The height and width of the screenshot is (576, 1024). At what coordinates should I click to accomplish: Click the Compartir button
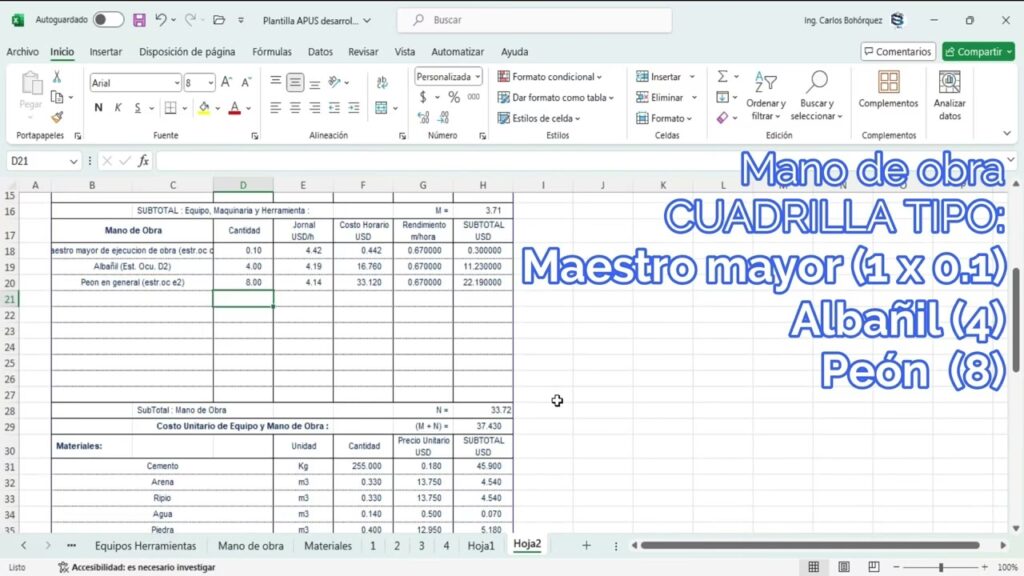(978, 52)
